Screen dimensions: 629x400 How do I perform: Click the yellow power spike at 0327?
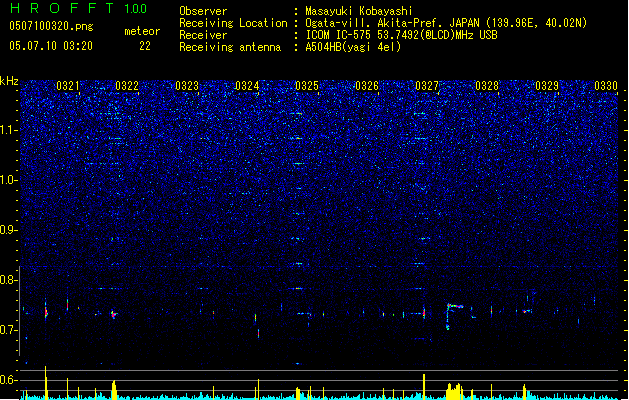tap(424, 387)
